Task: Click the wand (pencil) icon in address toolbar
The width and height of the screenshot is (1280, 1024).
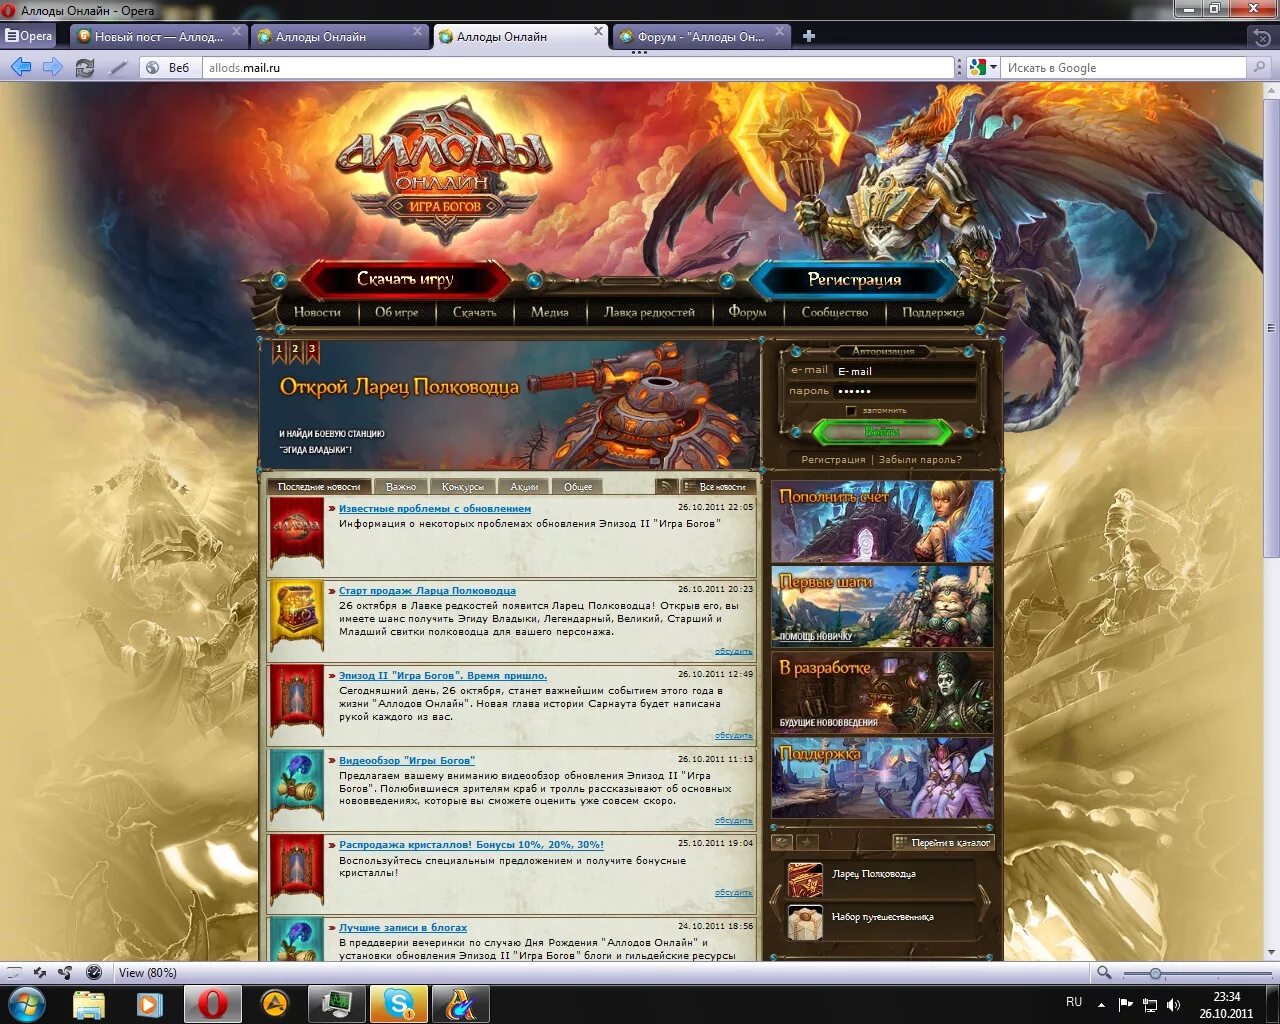Action: coord(118,67)
